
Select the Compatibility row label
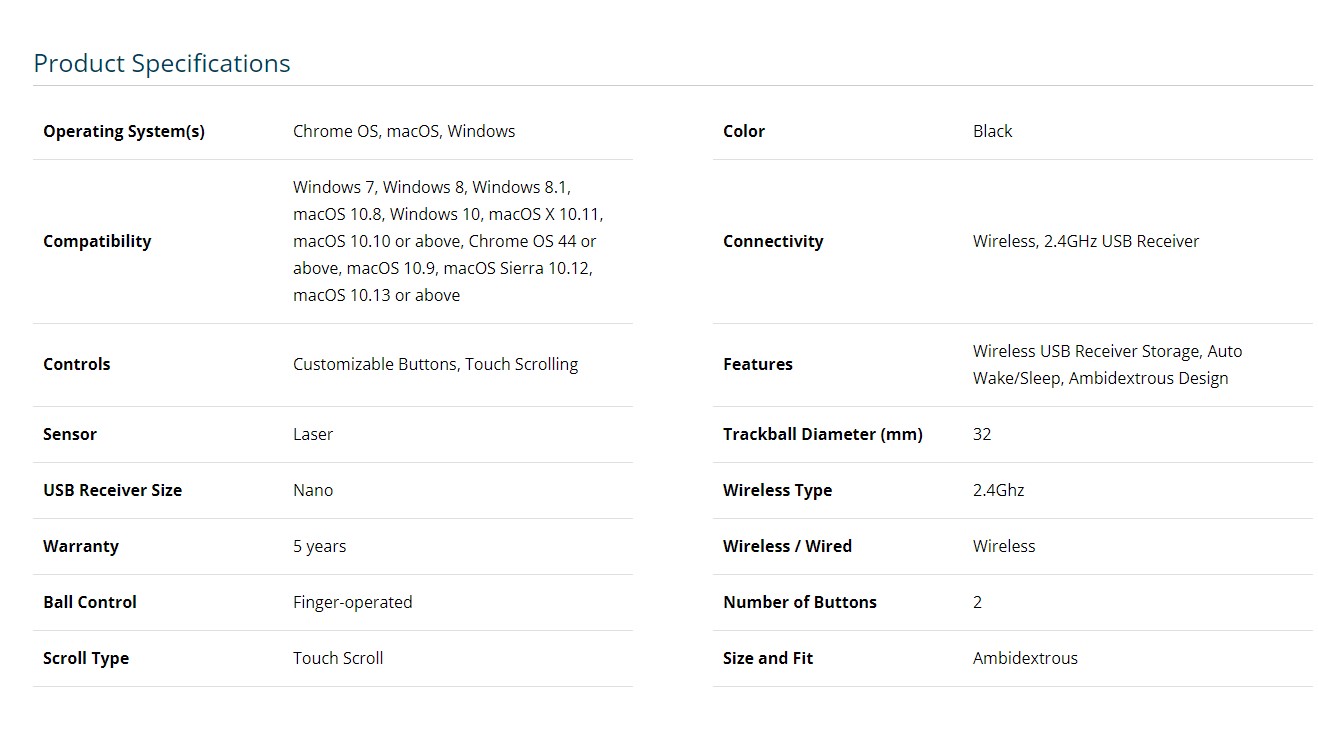point(97,241)
